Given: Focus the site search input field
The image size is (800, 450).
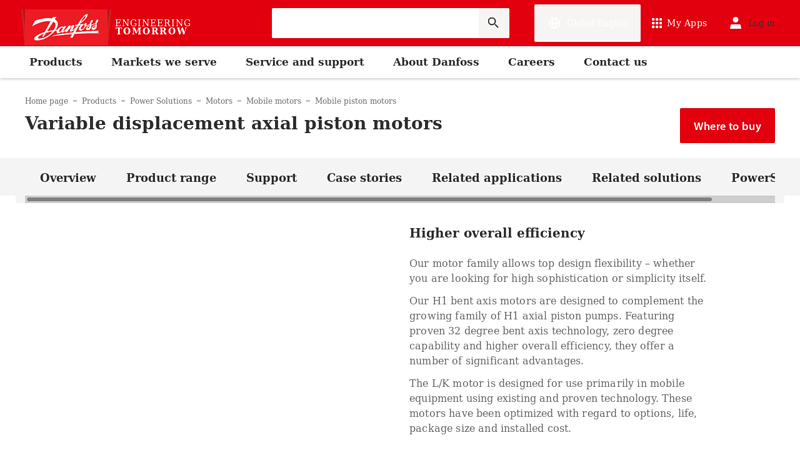Looking at the screenshot, I should 376,23.
